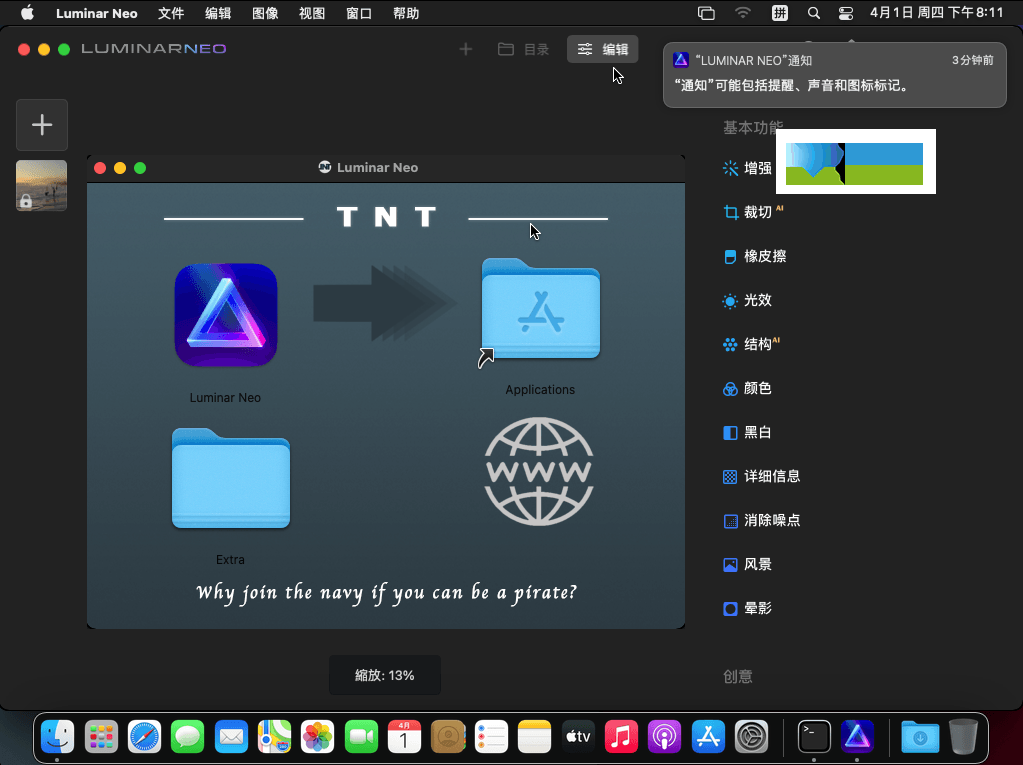
Task: Open Apple TV from the Dock
Action: [x=578, y=737]
